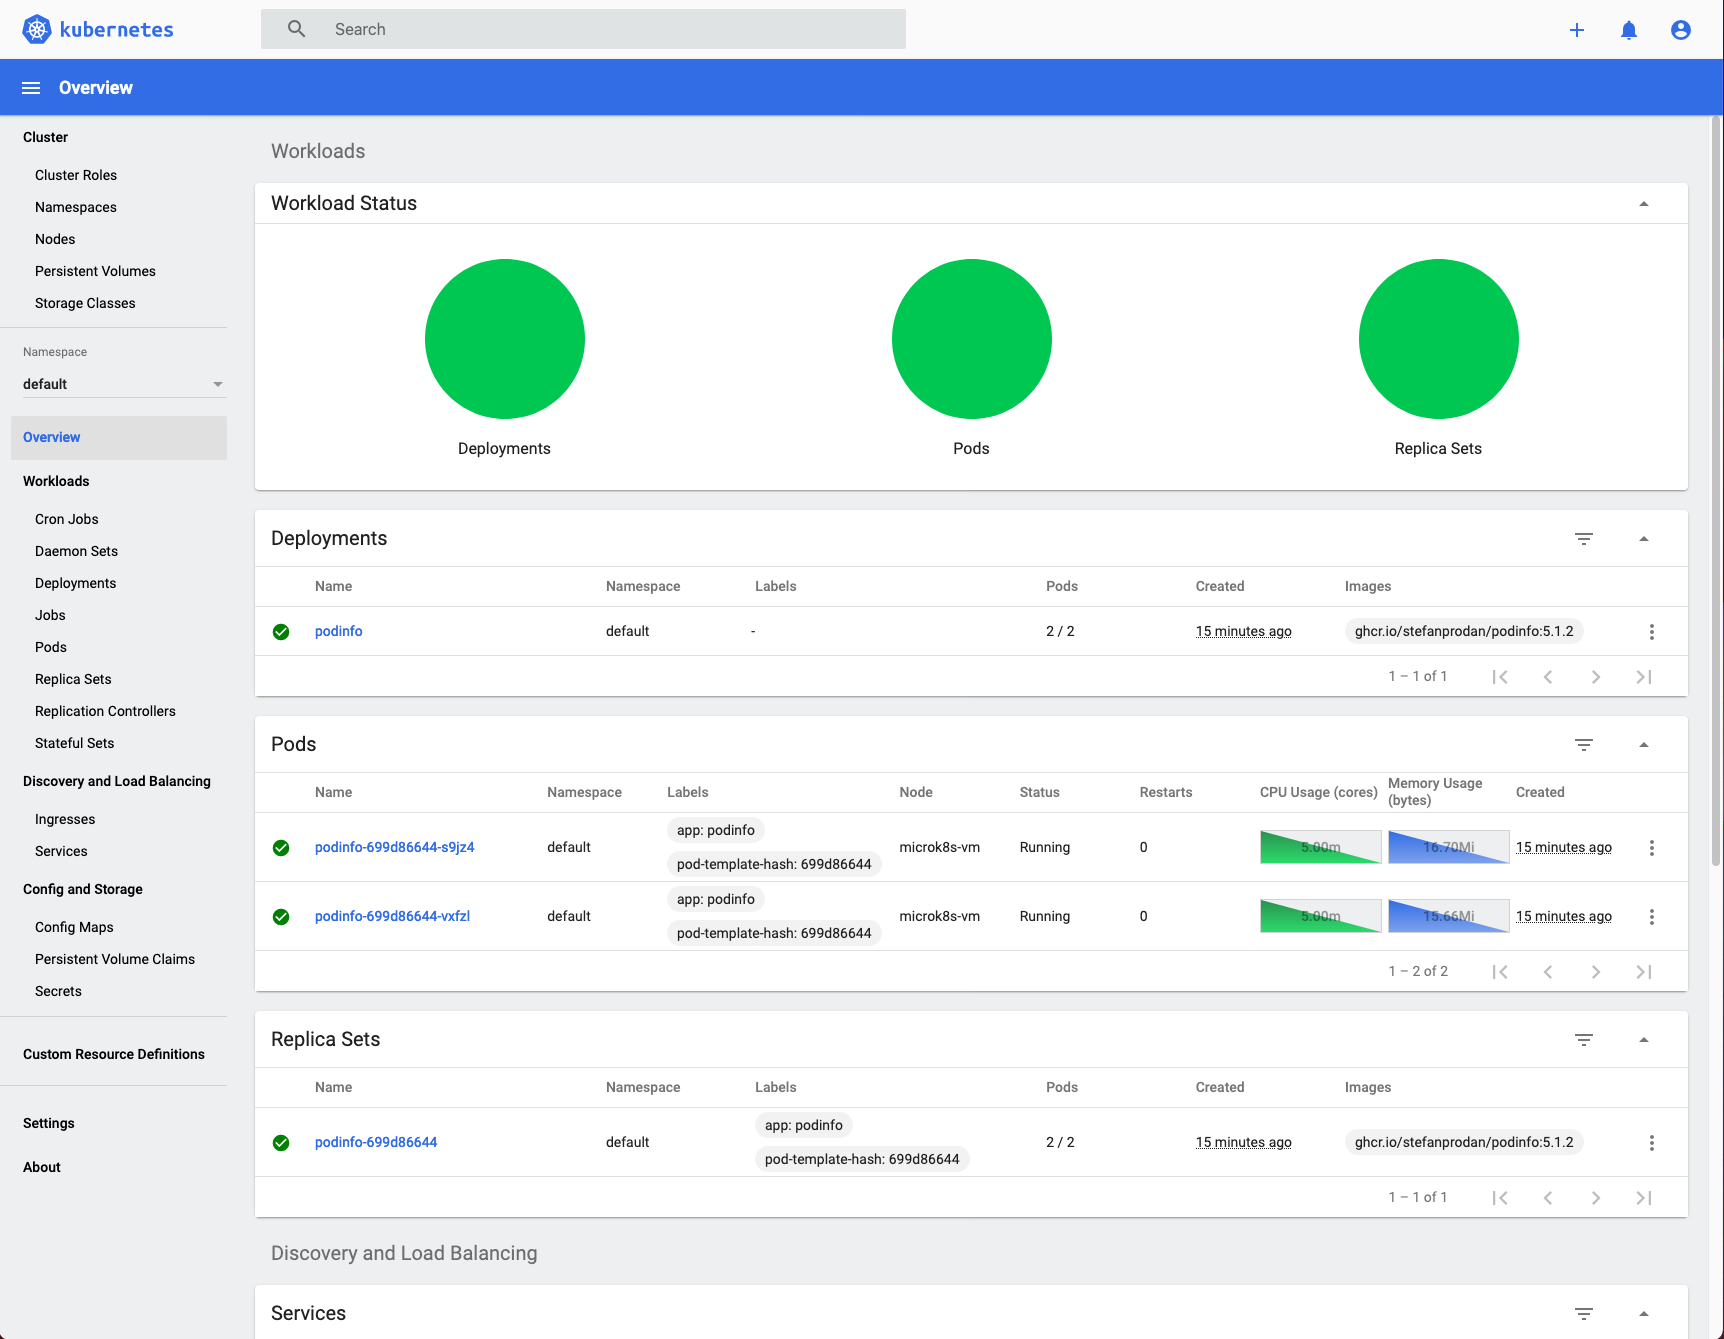The height and width of the screenshot is (1339, 1724).
Task: Go to last page of the Pods table
Action: point(1644,971)
